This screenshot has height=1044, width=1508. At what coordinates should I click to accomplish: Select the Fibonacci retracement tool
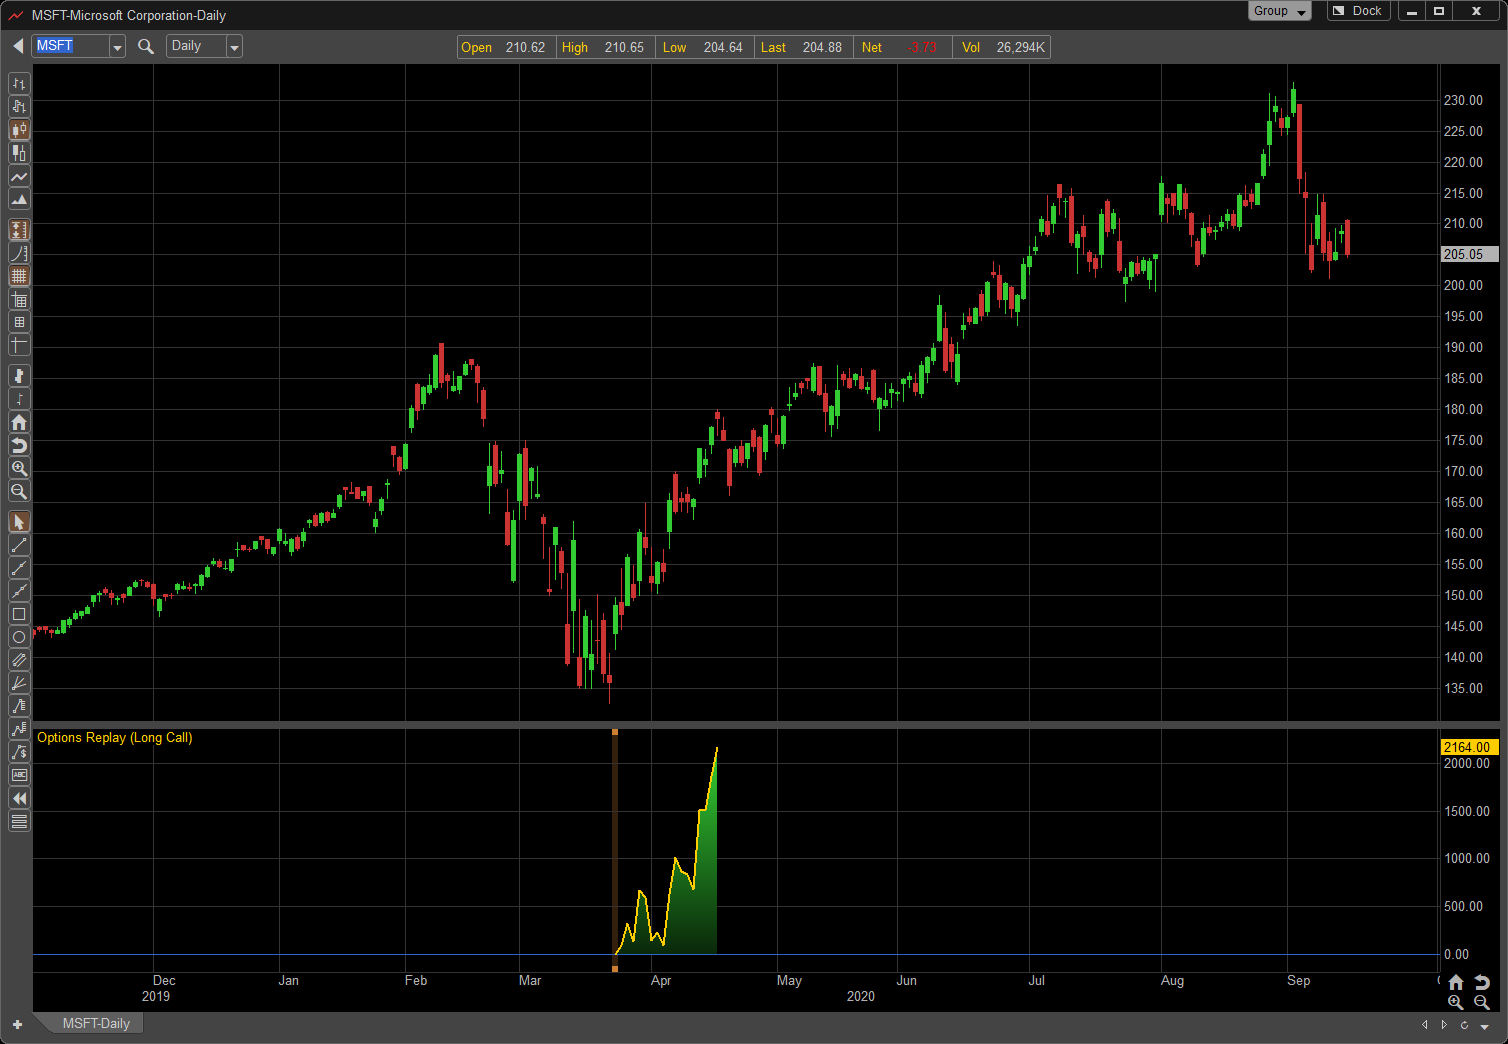[x=19, y=706]
